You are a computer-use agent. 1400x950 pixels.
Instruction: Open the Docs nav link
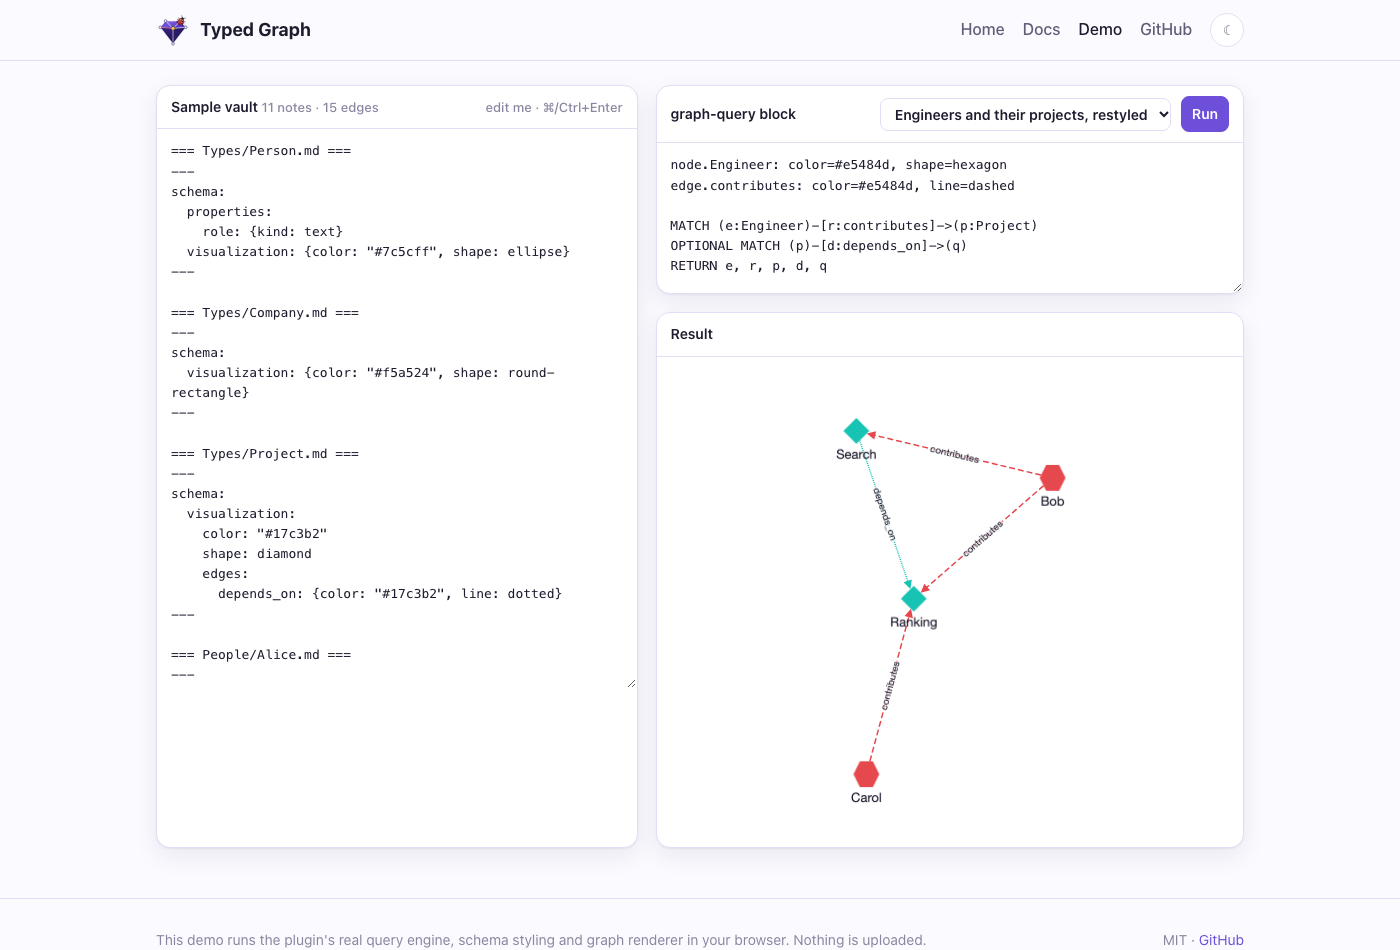tap(1041, 30)
